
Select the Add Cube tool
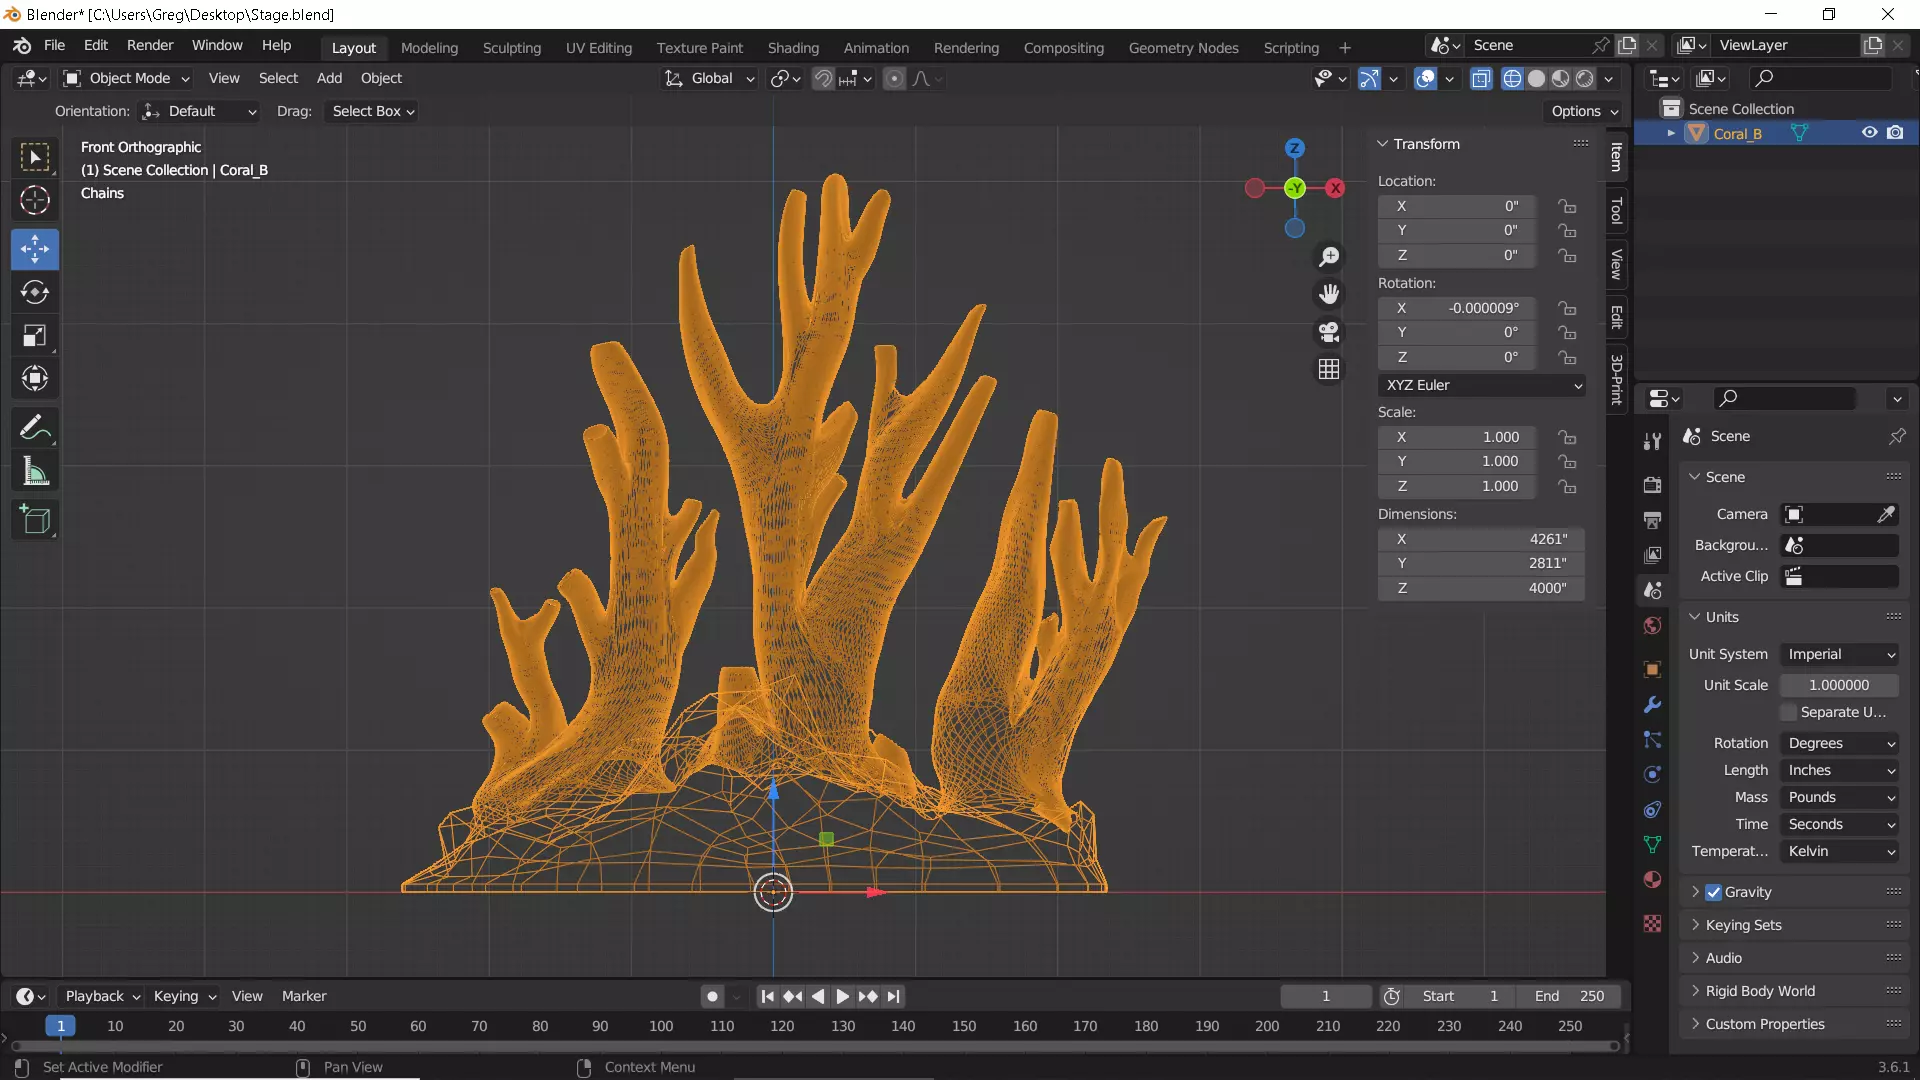click(x=35, y=519)
